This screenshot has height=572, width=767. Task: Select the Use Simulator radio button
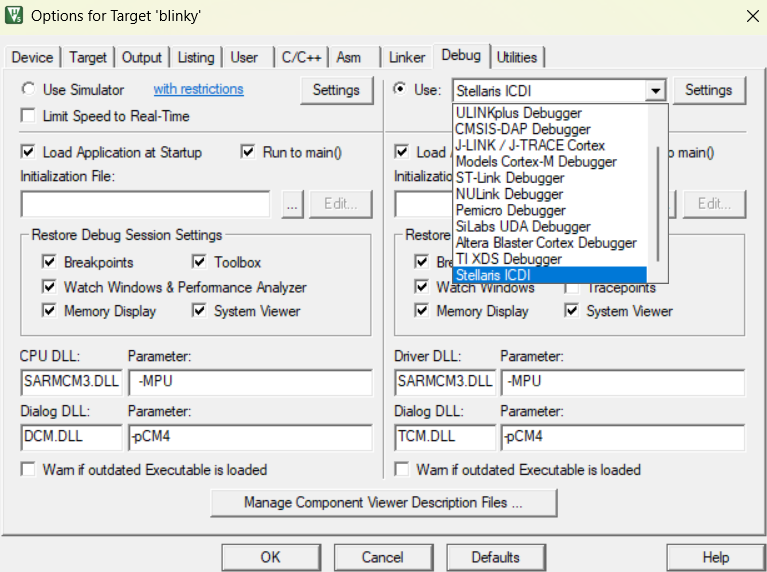pyautogui.click(x=29, y=89)
